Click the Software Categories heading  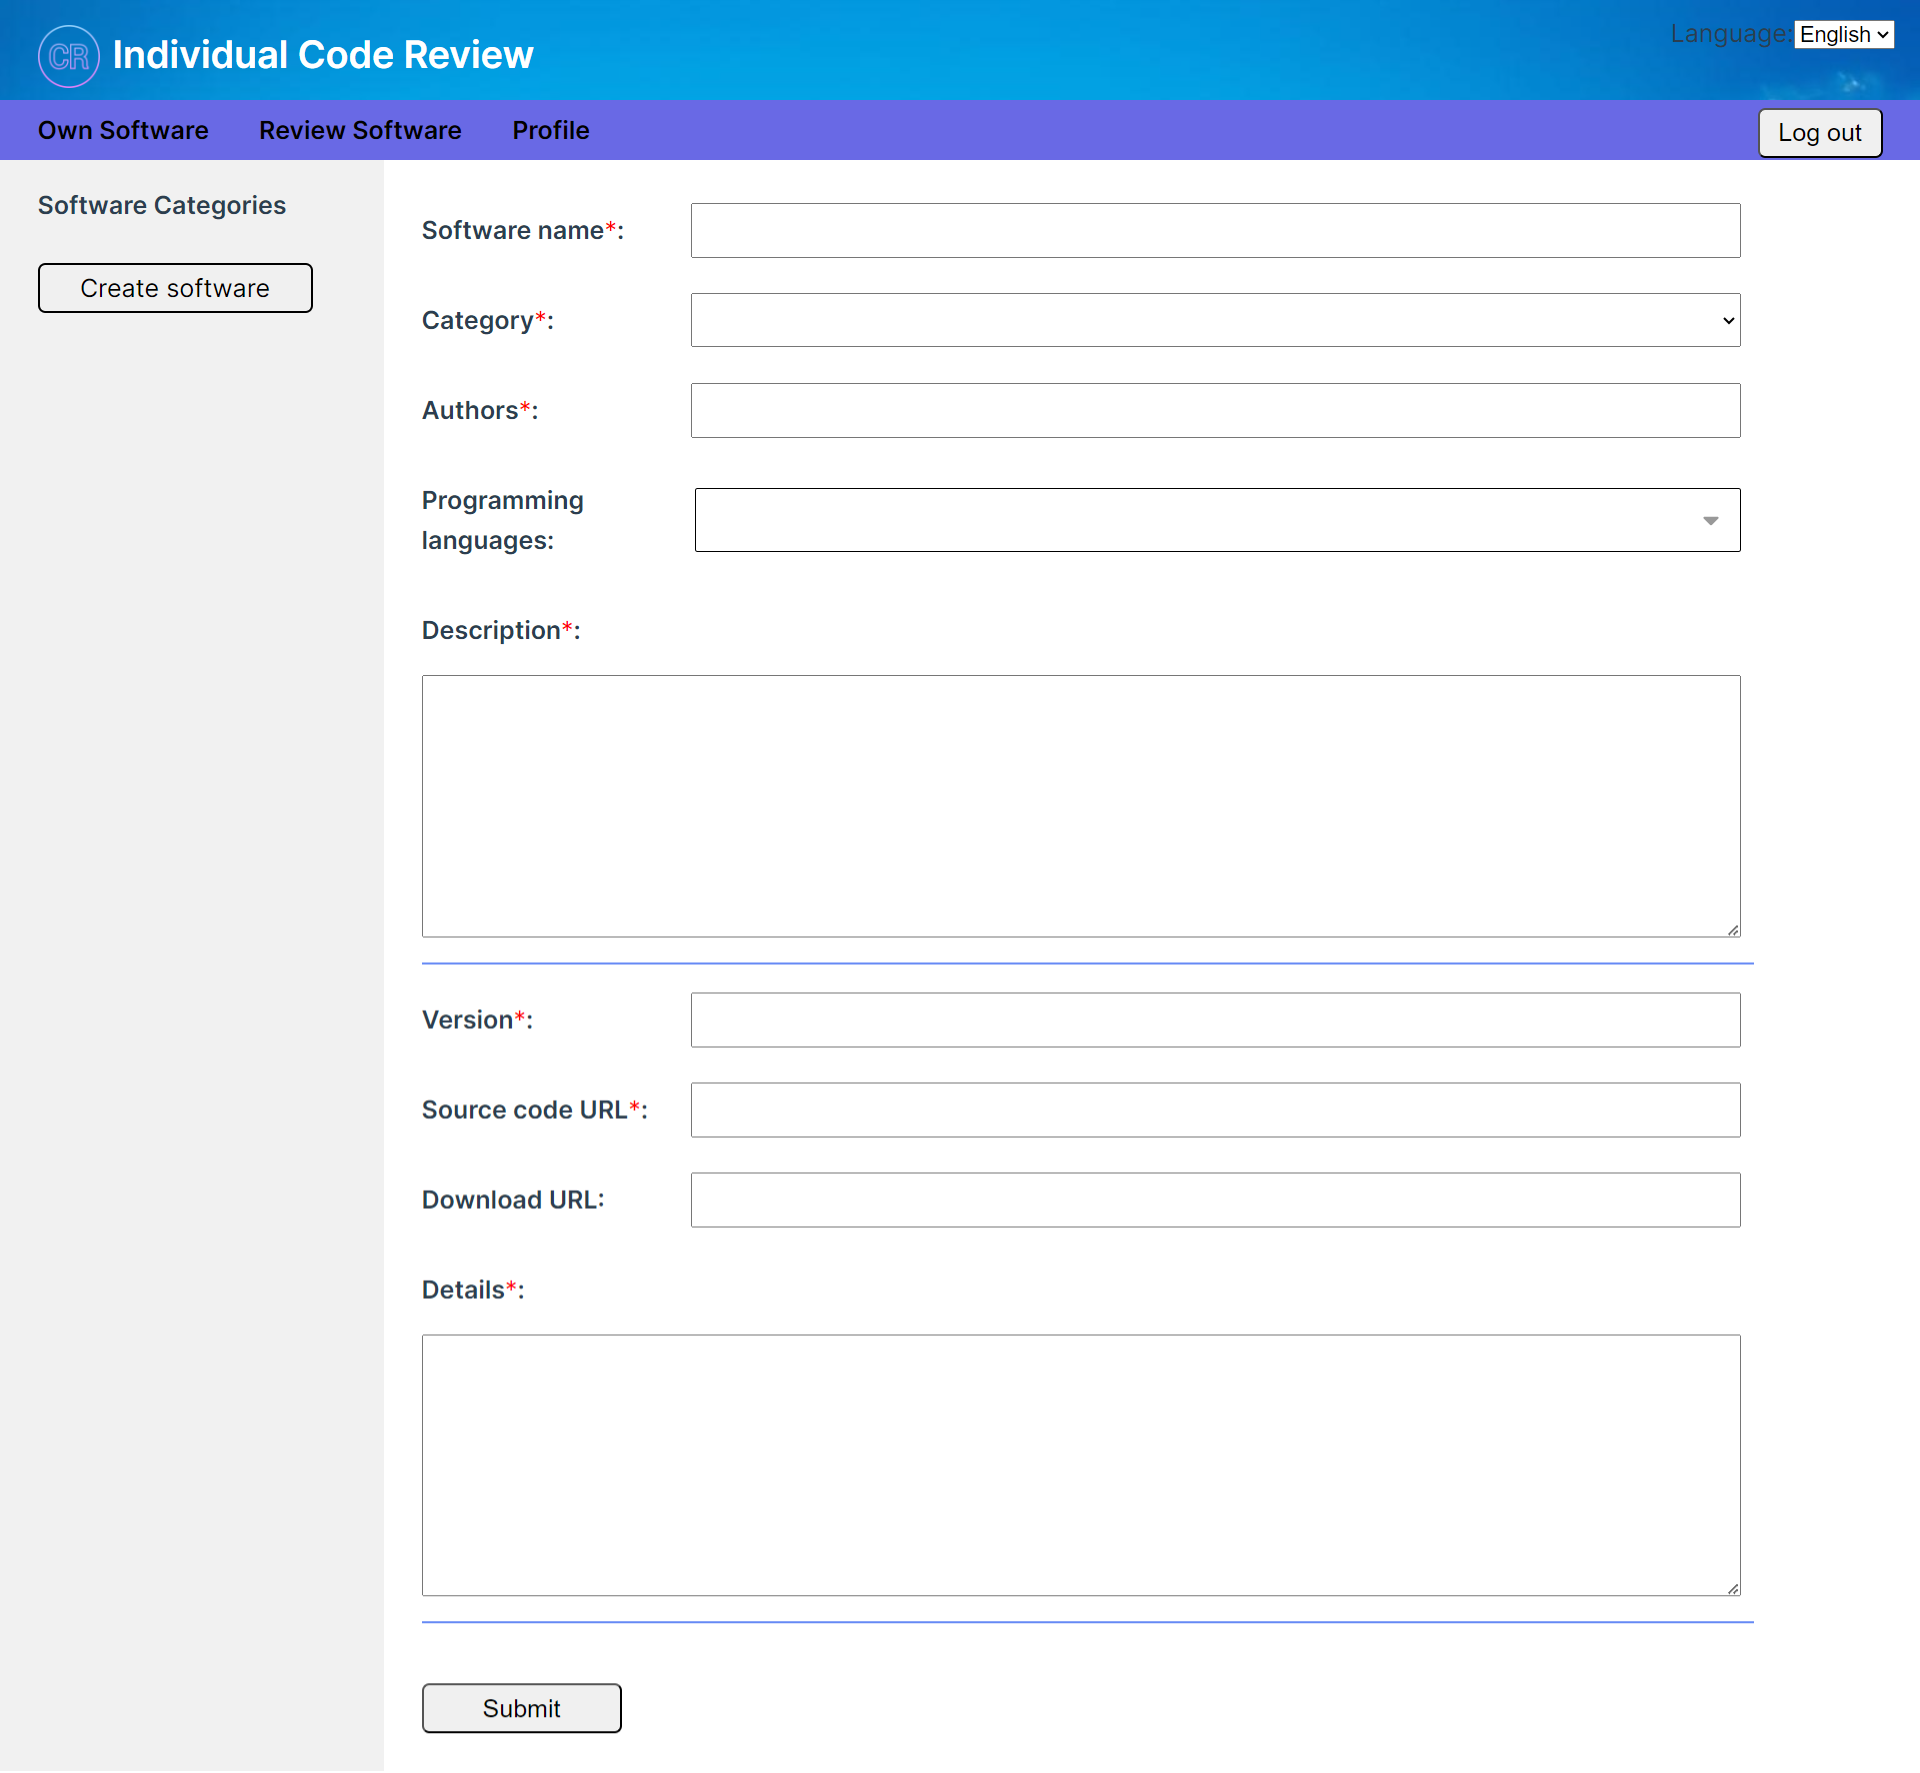tap(162, 205)
